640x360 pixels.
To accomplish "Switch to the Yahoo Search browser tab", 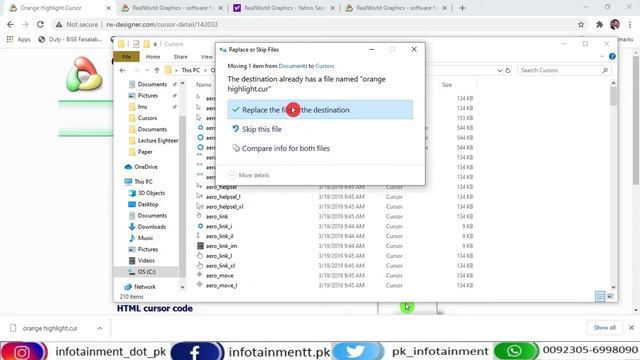I will pyautogui.click(x=284, y=8).
